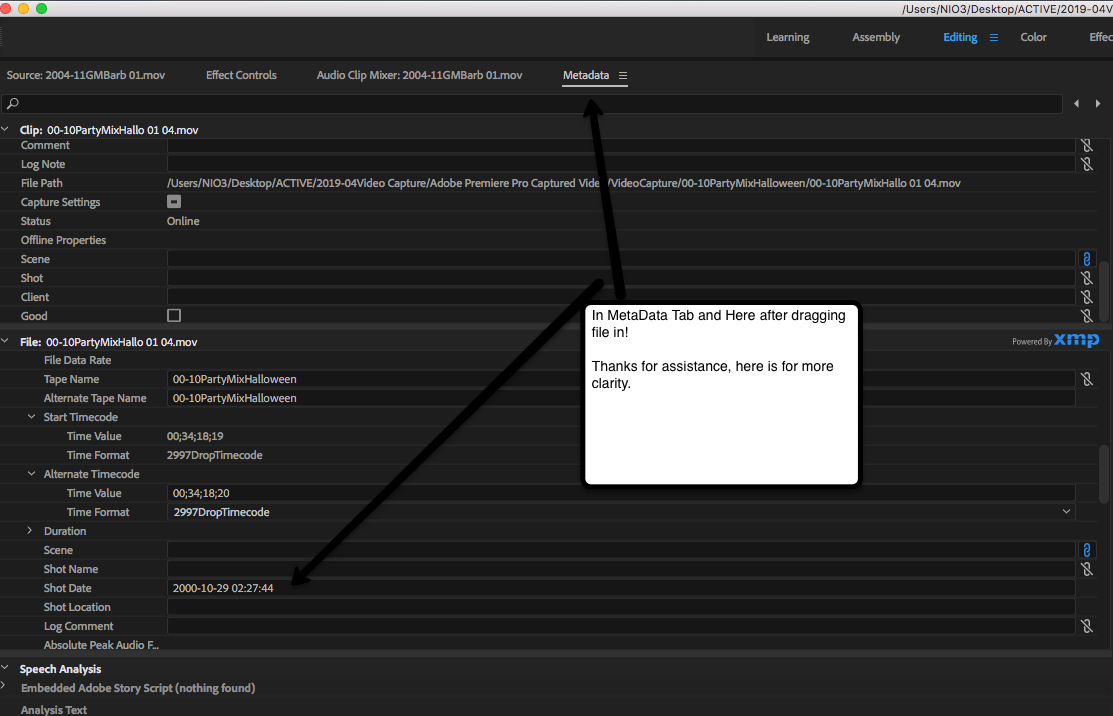Click the broken link icon beside Tape Name
This screenshot has height=716, width=1113.
tap(1087, 378)
